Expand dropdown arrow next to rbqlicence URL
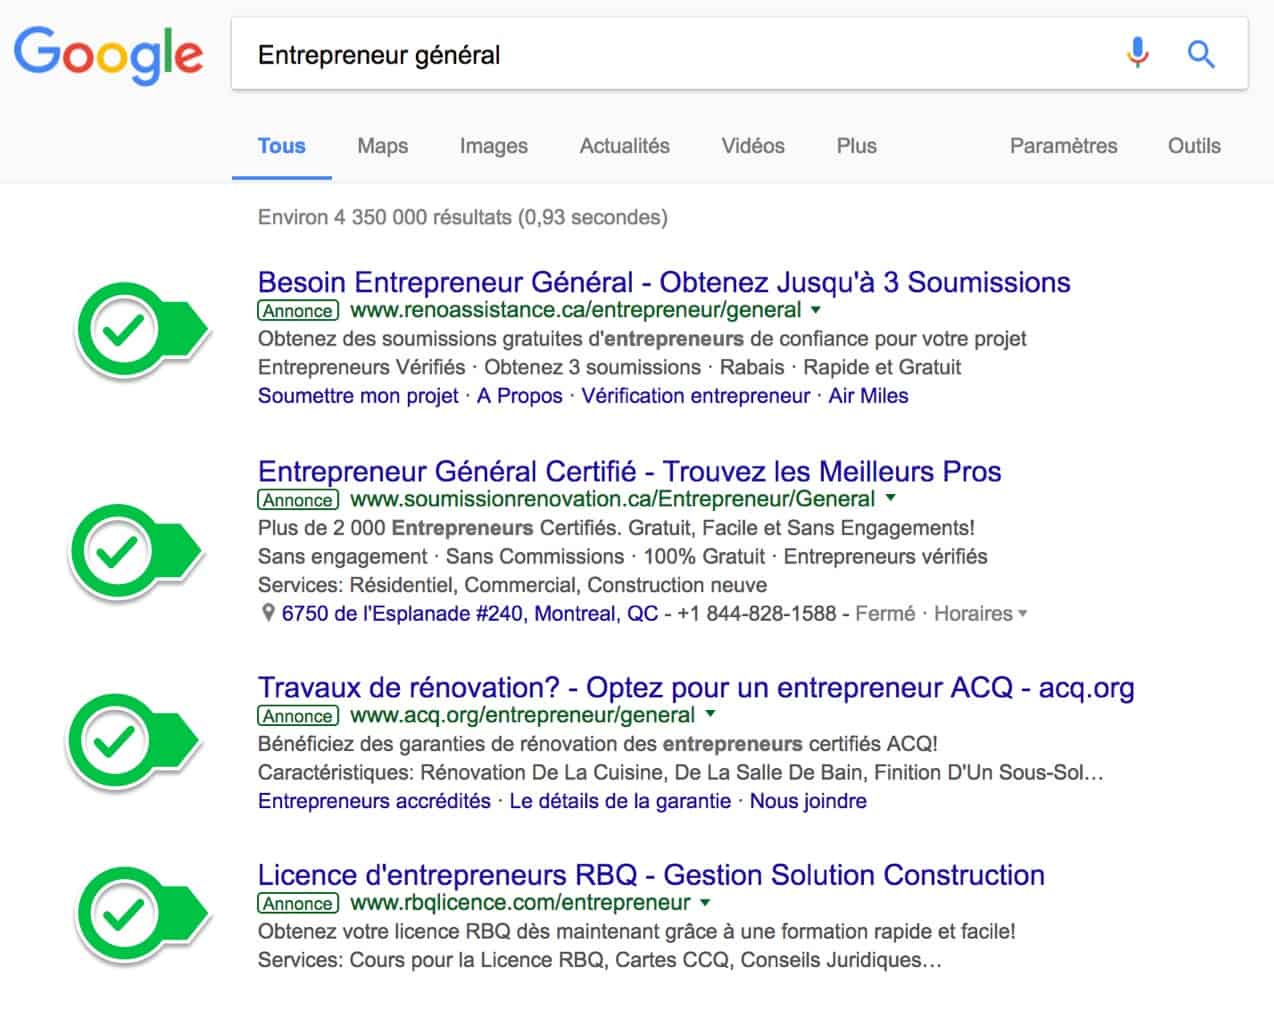The image size is (1274, 1016). coord(705,903)
